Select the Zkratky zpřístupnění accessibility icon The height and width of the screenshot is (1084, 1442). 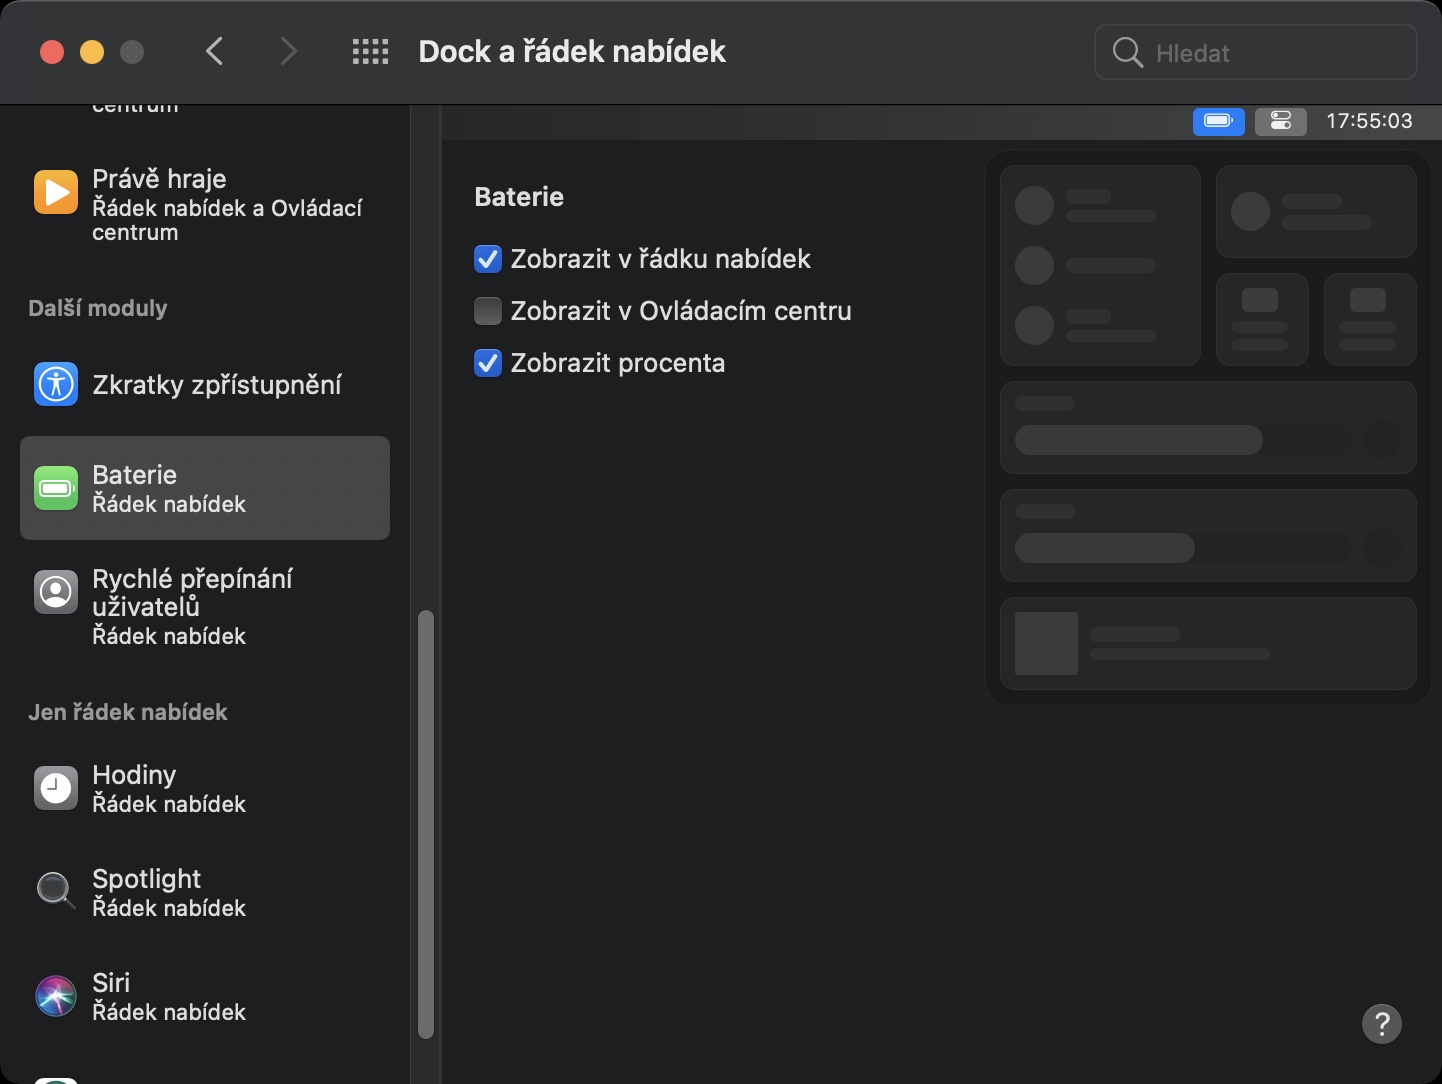pyautogui.click(x=56, y=384)
